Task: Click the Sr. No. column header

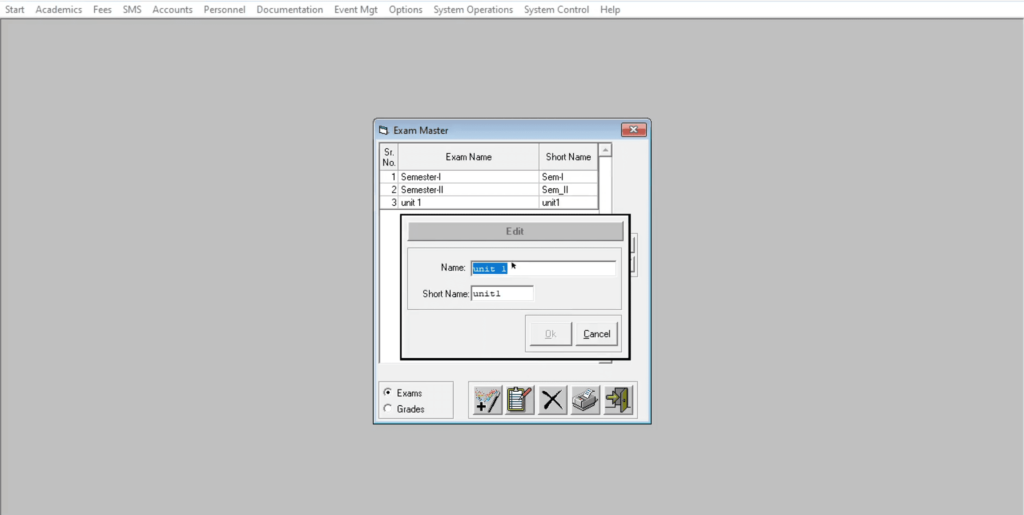Action: [x=389, y=157]
